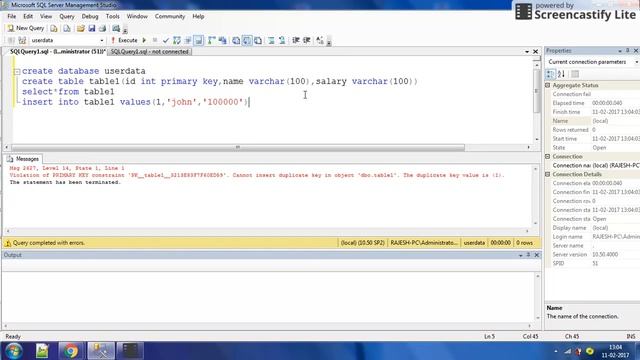Viewport: 640px width, 360px height.
Task: Toggle Include Client Statistics
Action: (222, 40)
